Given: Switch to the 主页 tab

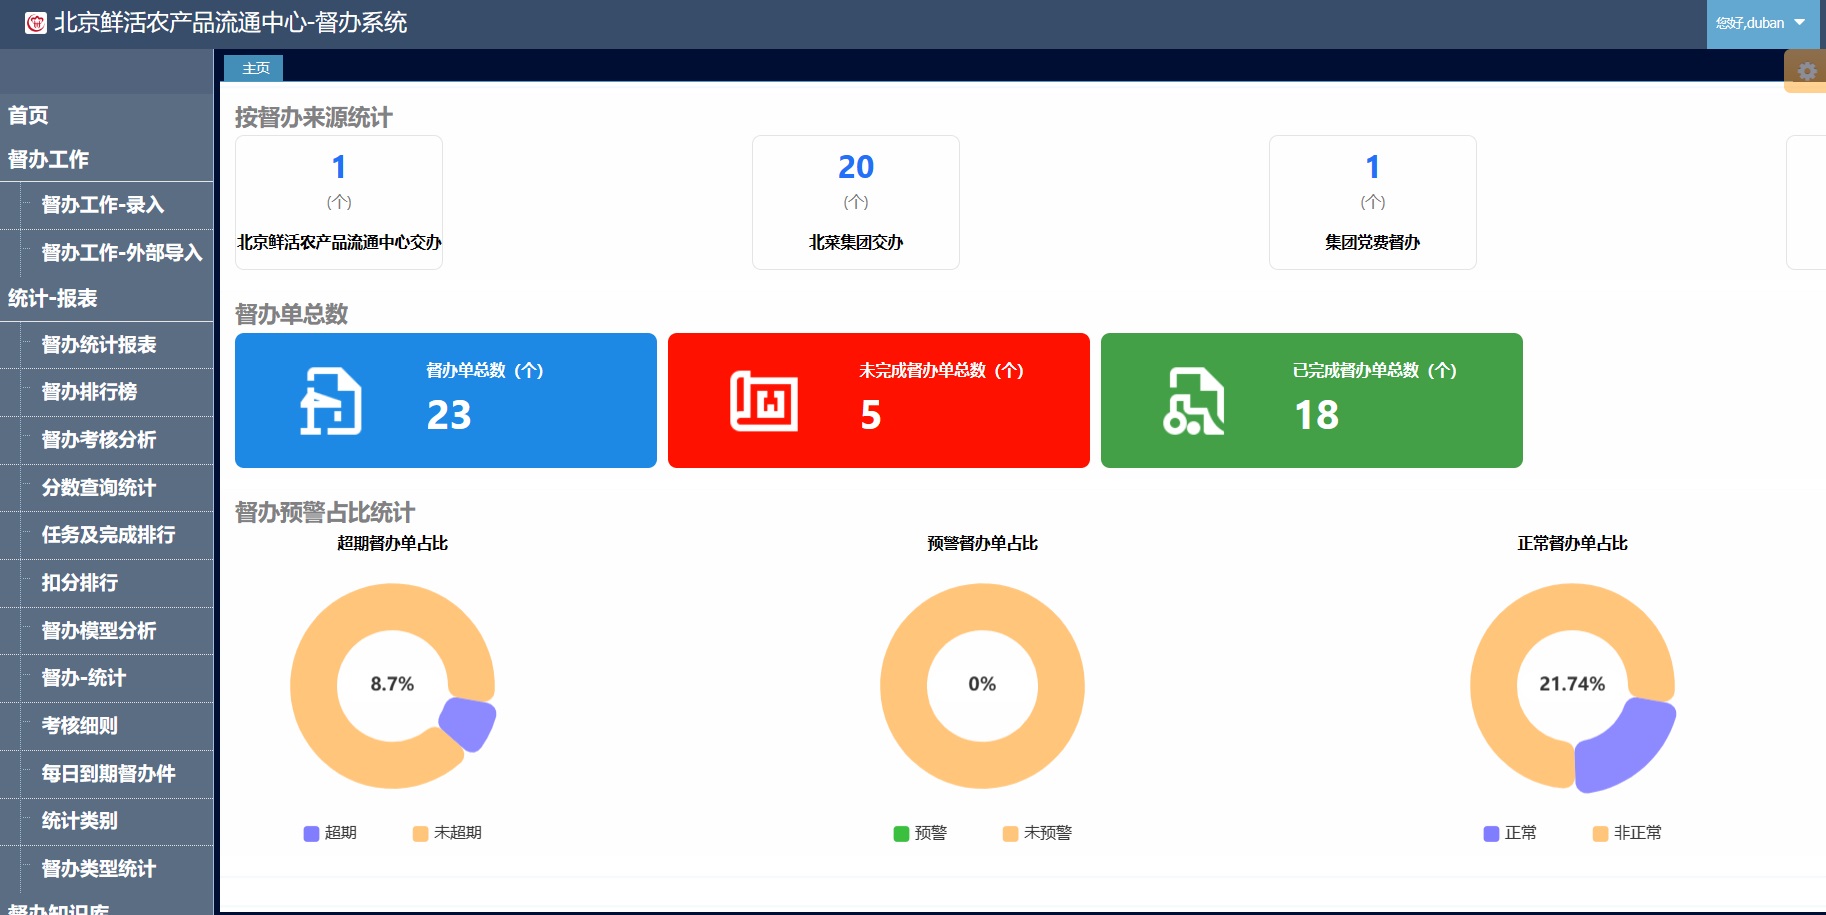Looking at the screenshot, I should 254,68.
